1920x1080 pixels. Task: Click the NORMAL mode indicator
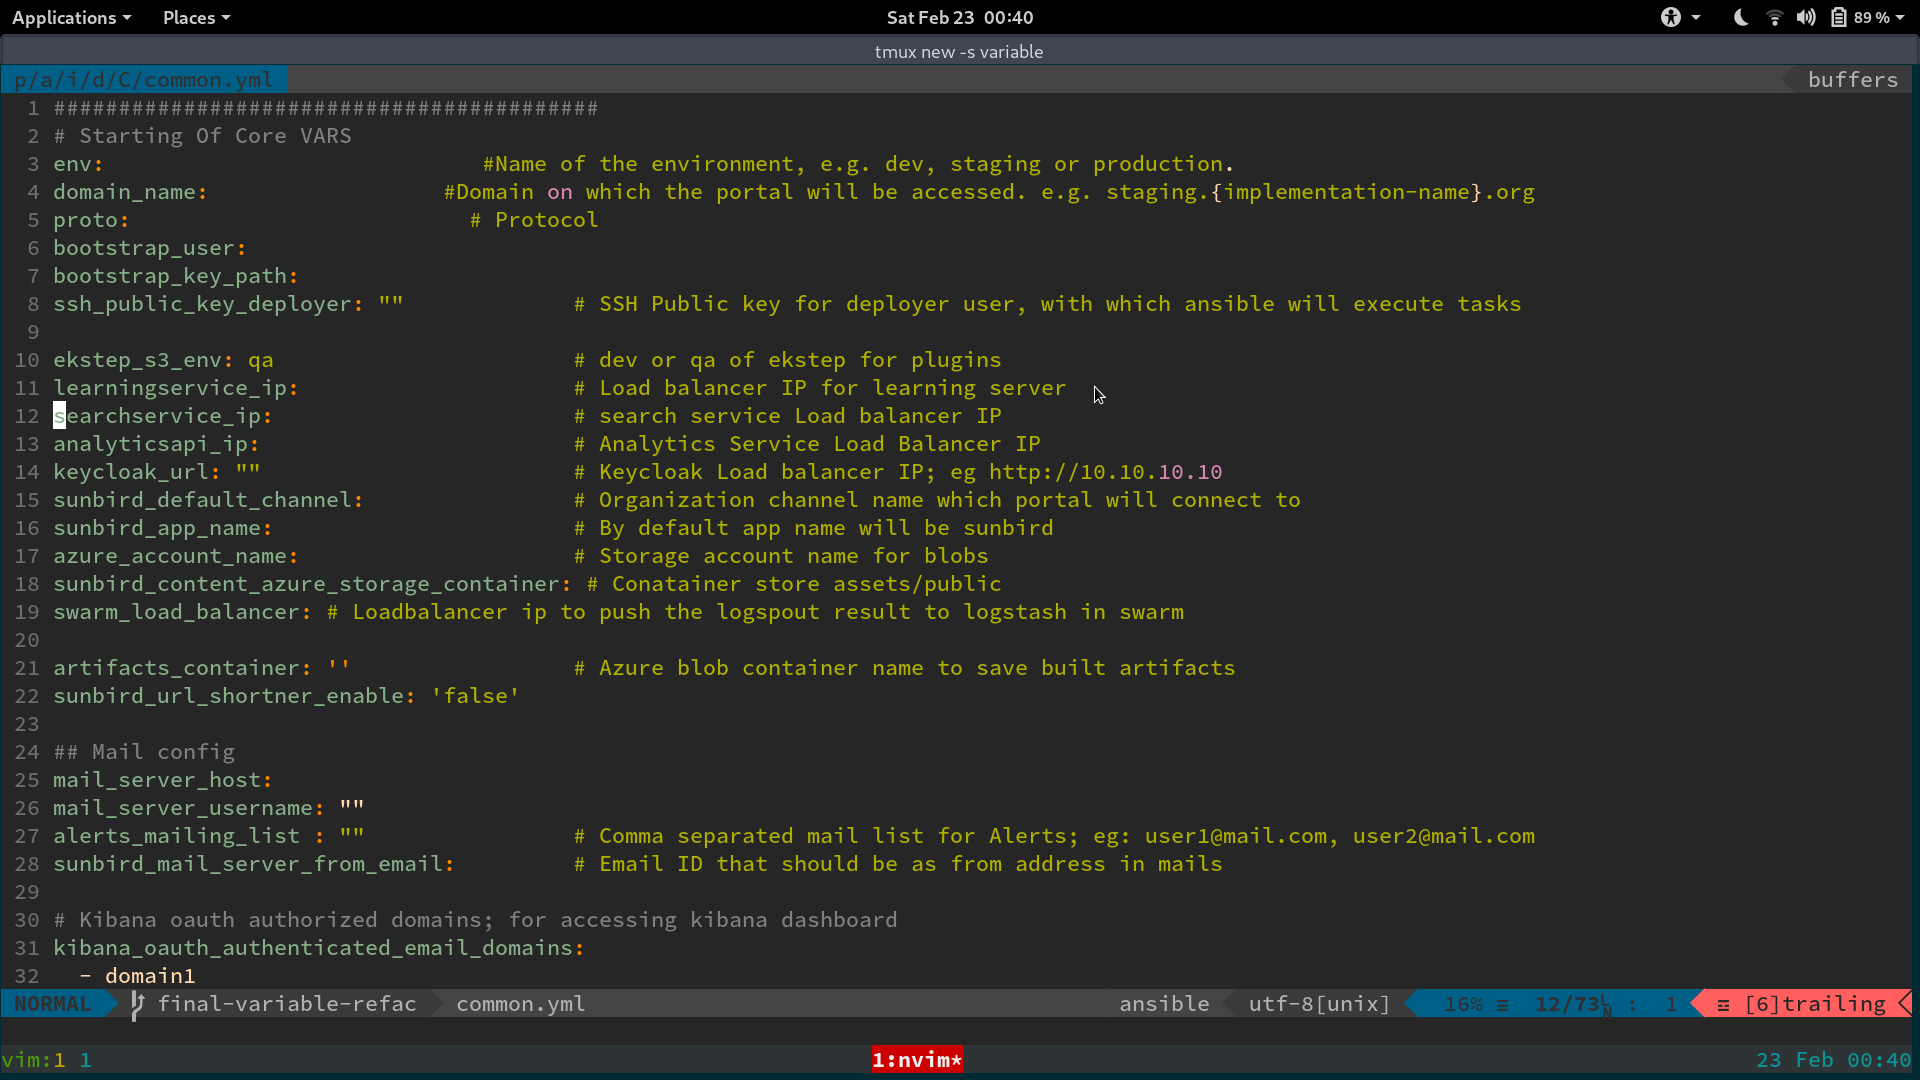[53, 1003]
